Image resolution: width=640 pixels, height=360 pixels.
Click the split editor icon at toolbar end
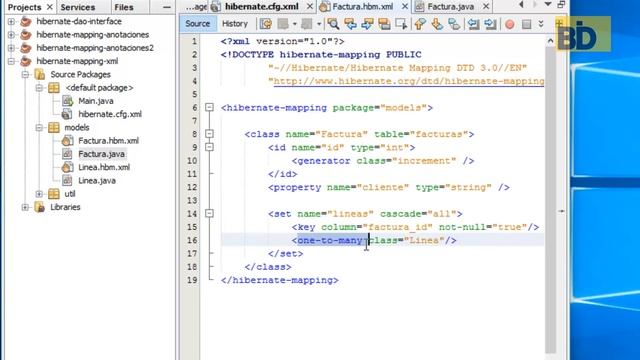coord(559,24)
